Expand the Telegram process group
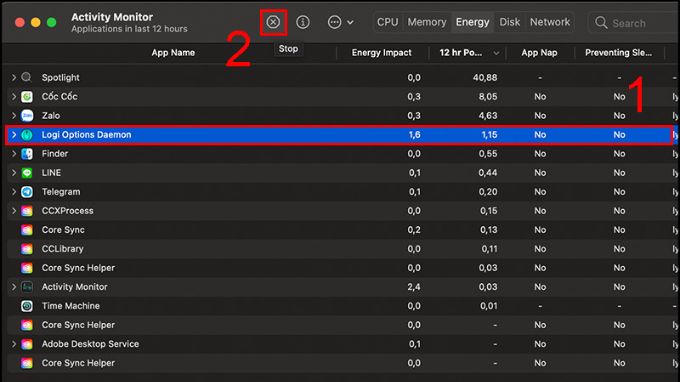680x382 pixels. pos(14,192)
